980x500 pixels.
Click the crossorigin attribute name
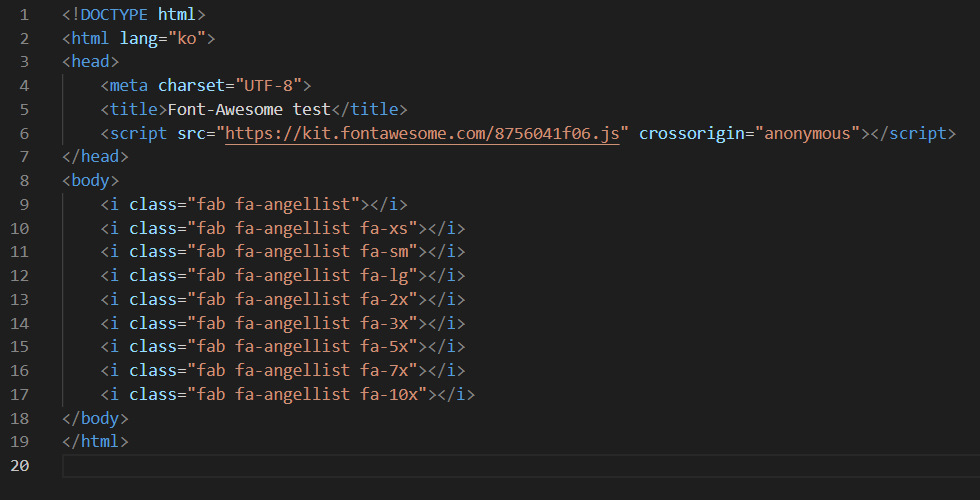pyautogui.click(x=692, y=133)
